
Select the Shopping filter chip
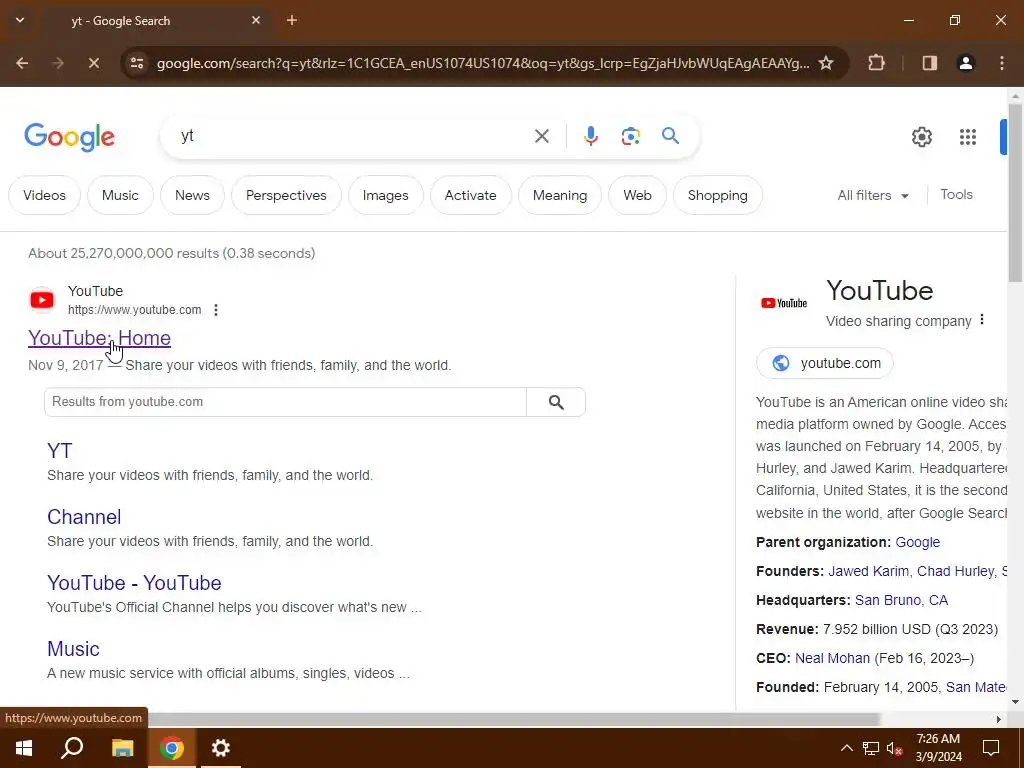click(x=717, y=195)
